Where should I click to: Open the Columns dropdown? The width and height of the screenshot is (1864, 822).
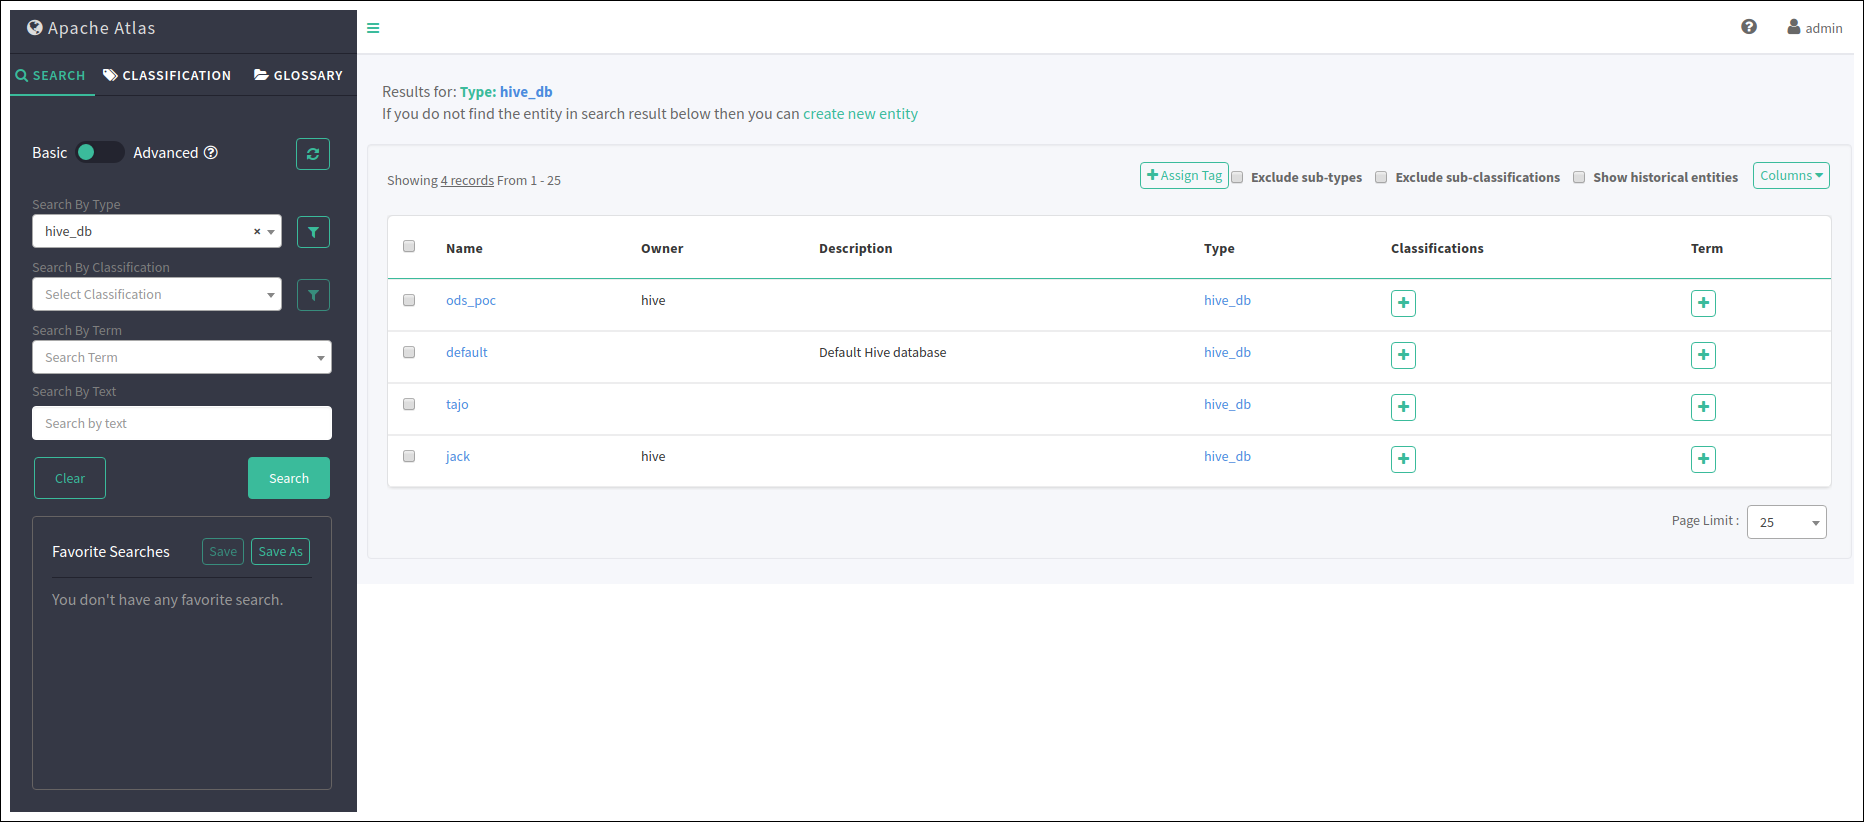(x=1791, y=175)
